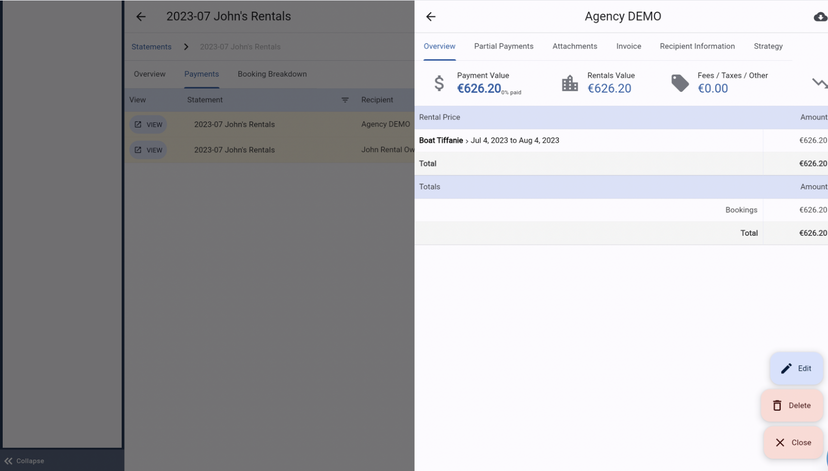
Task: Collapse the sidebar with double chevron
Action: (9, 461)
